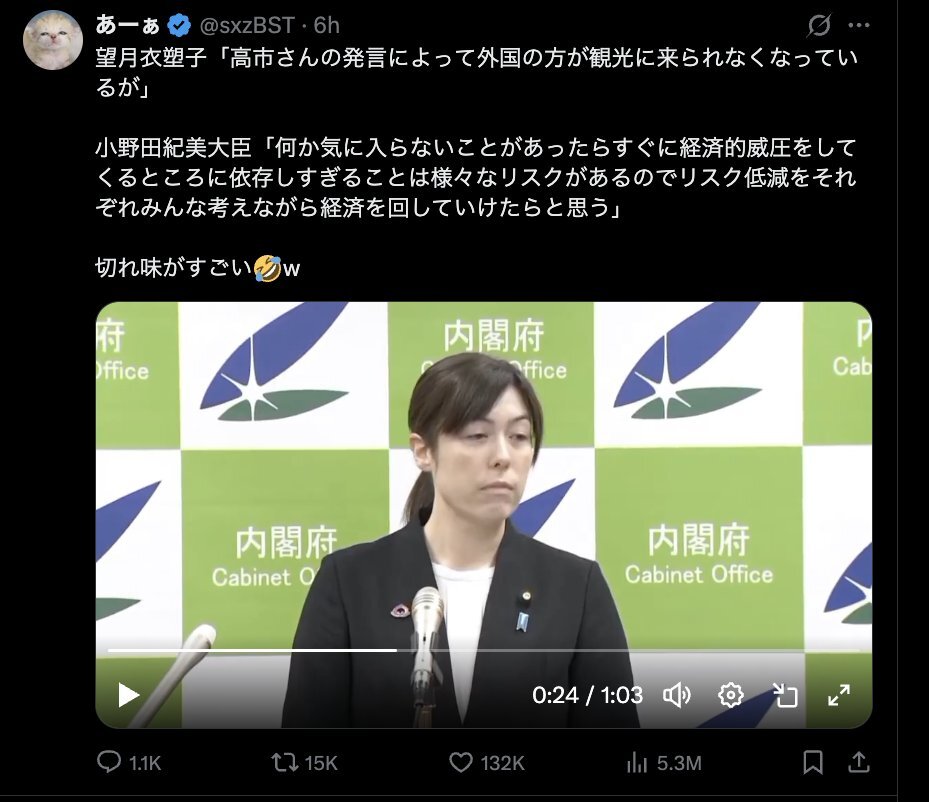929x802 pixels.
Task: View analytics showing 5.3M views
Action: (664, 762)
